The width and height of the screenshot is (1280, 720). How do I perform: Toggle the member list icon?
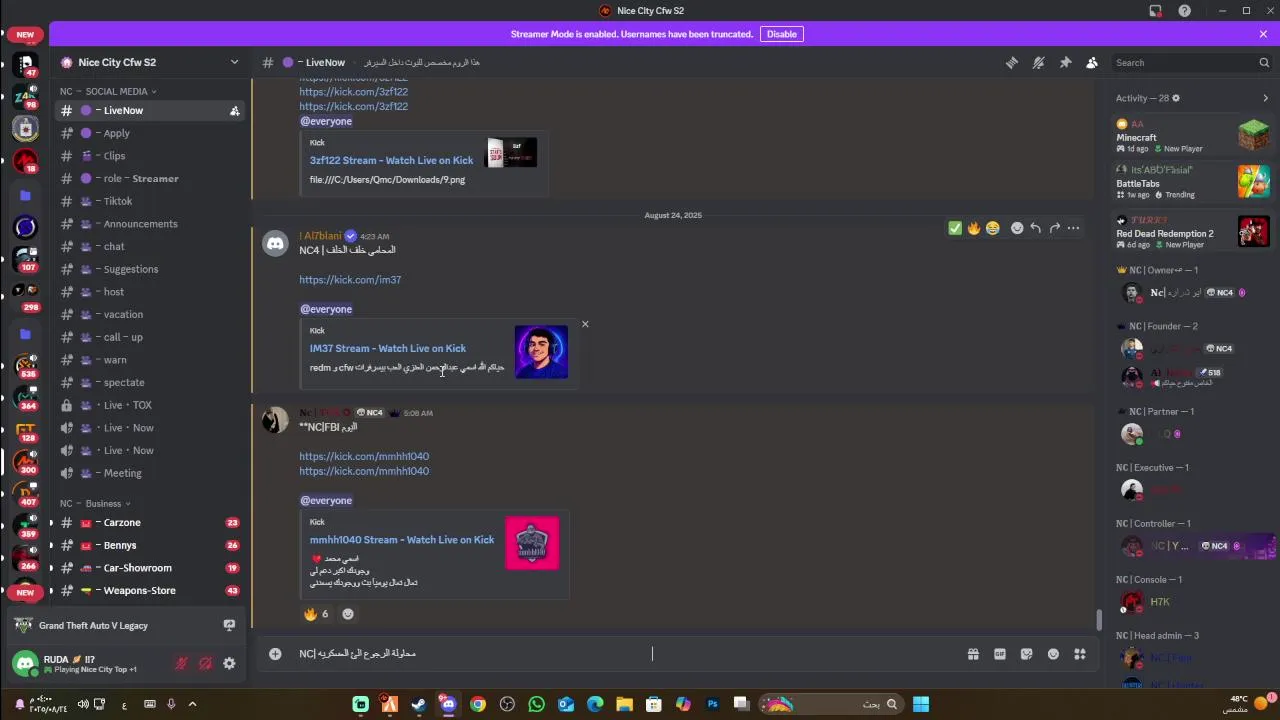point(1092,62)
